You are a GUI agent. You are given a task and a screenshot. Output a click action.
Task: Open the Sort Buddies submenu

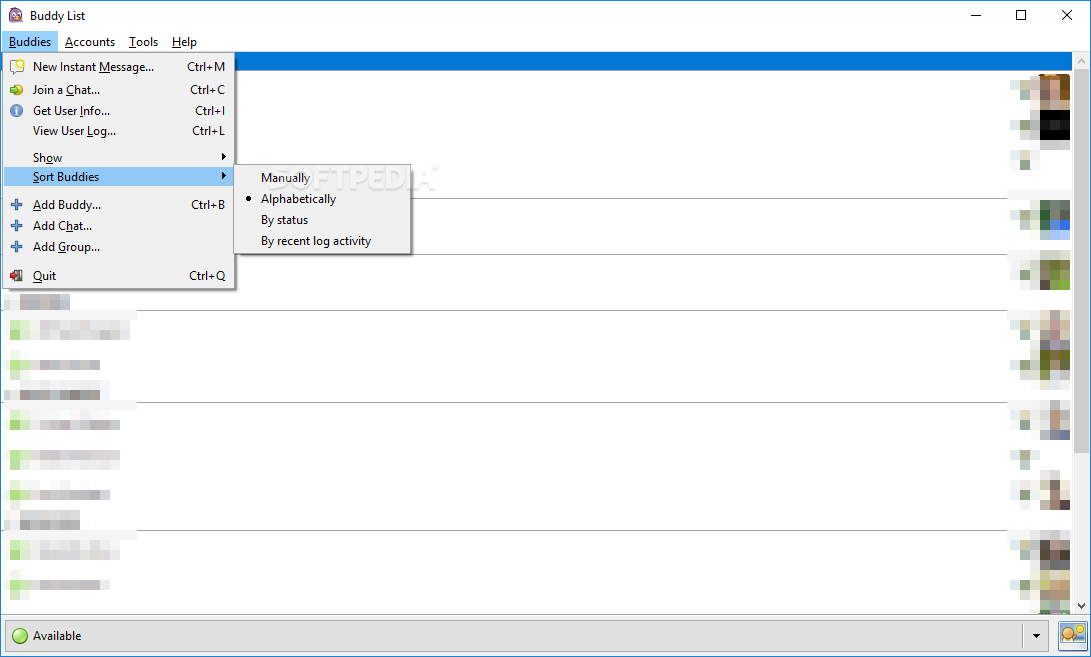[118, 177]
